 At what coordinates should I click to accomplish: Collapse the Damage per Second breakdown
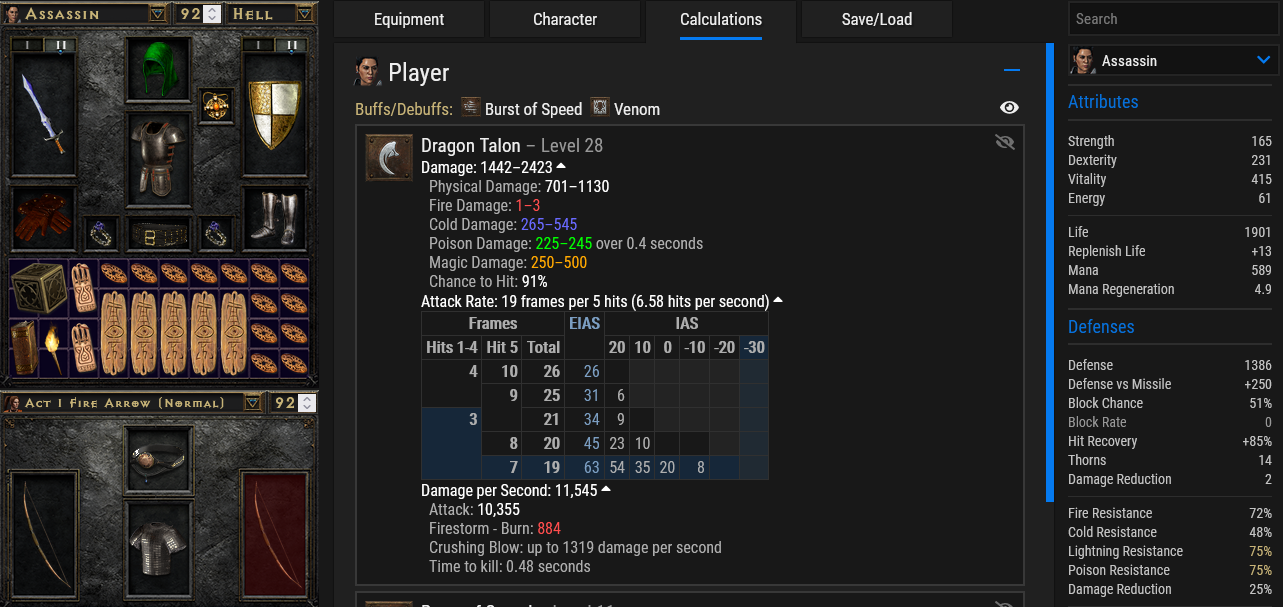(x=606, y=490)
